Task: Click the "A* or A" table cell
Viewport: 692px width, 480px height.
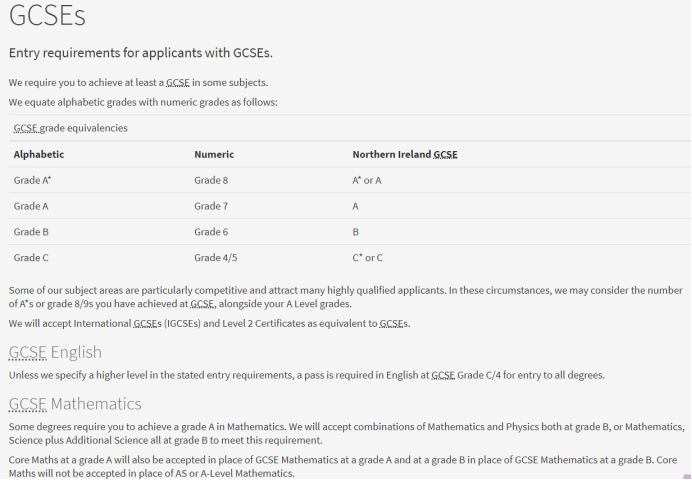Action: (367, 180)
